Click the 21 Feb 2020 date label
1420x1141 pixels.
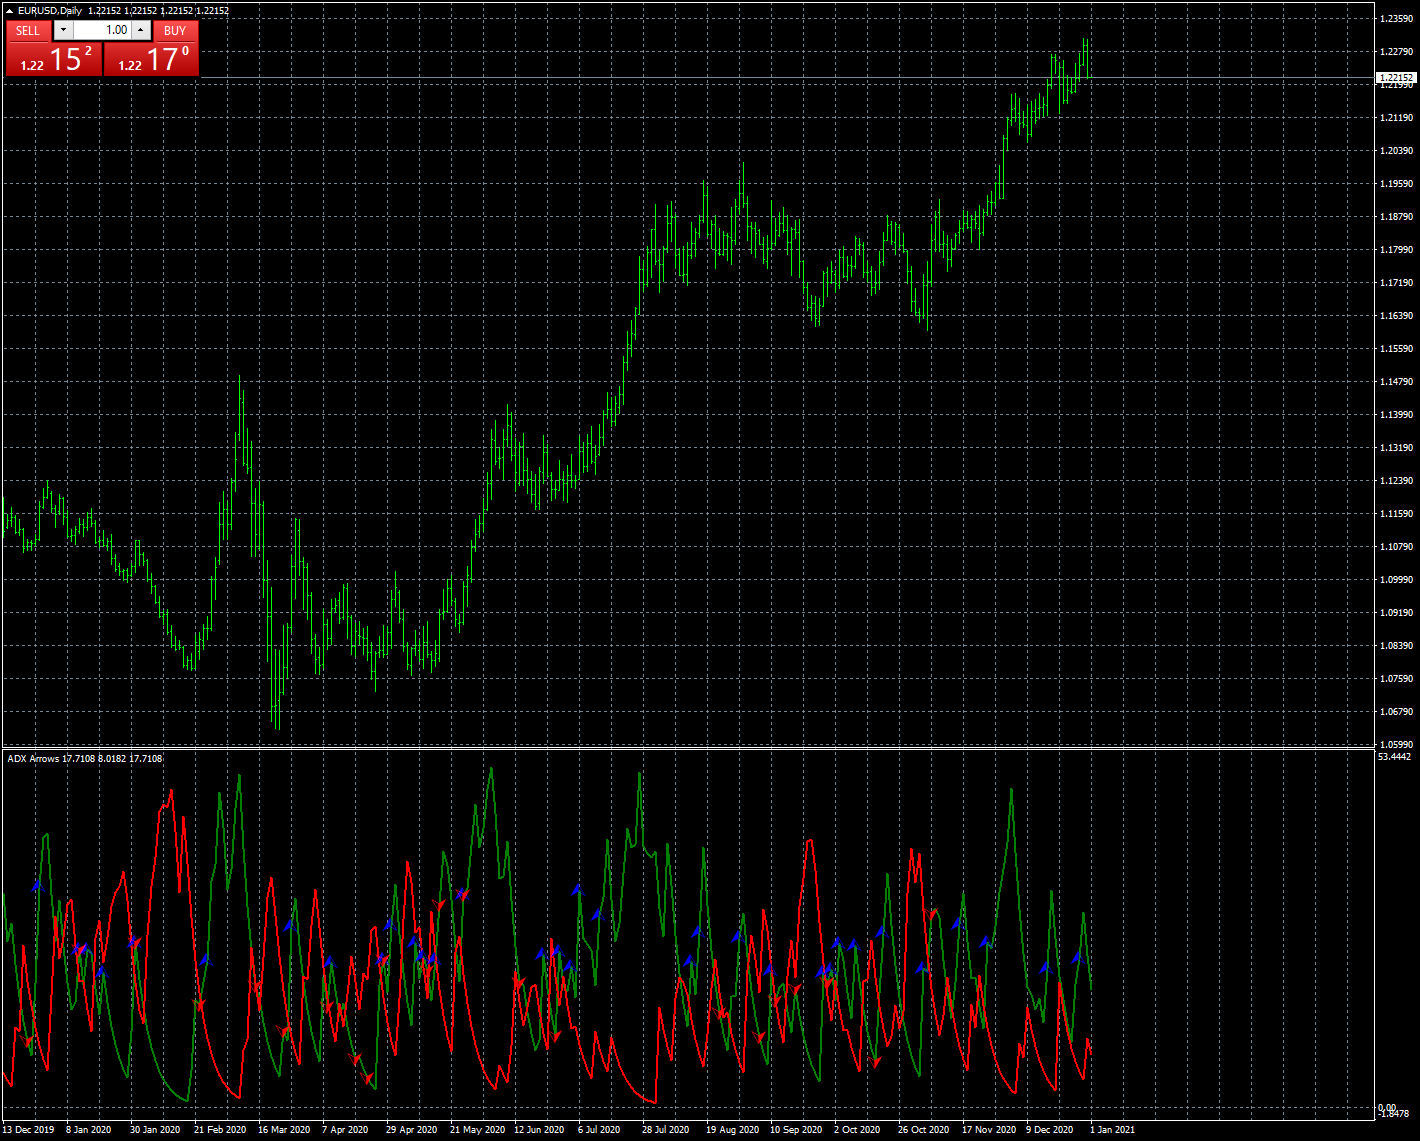pyautogui.click(x=220, y=1130)
